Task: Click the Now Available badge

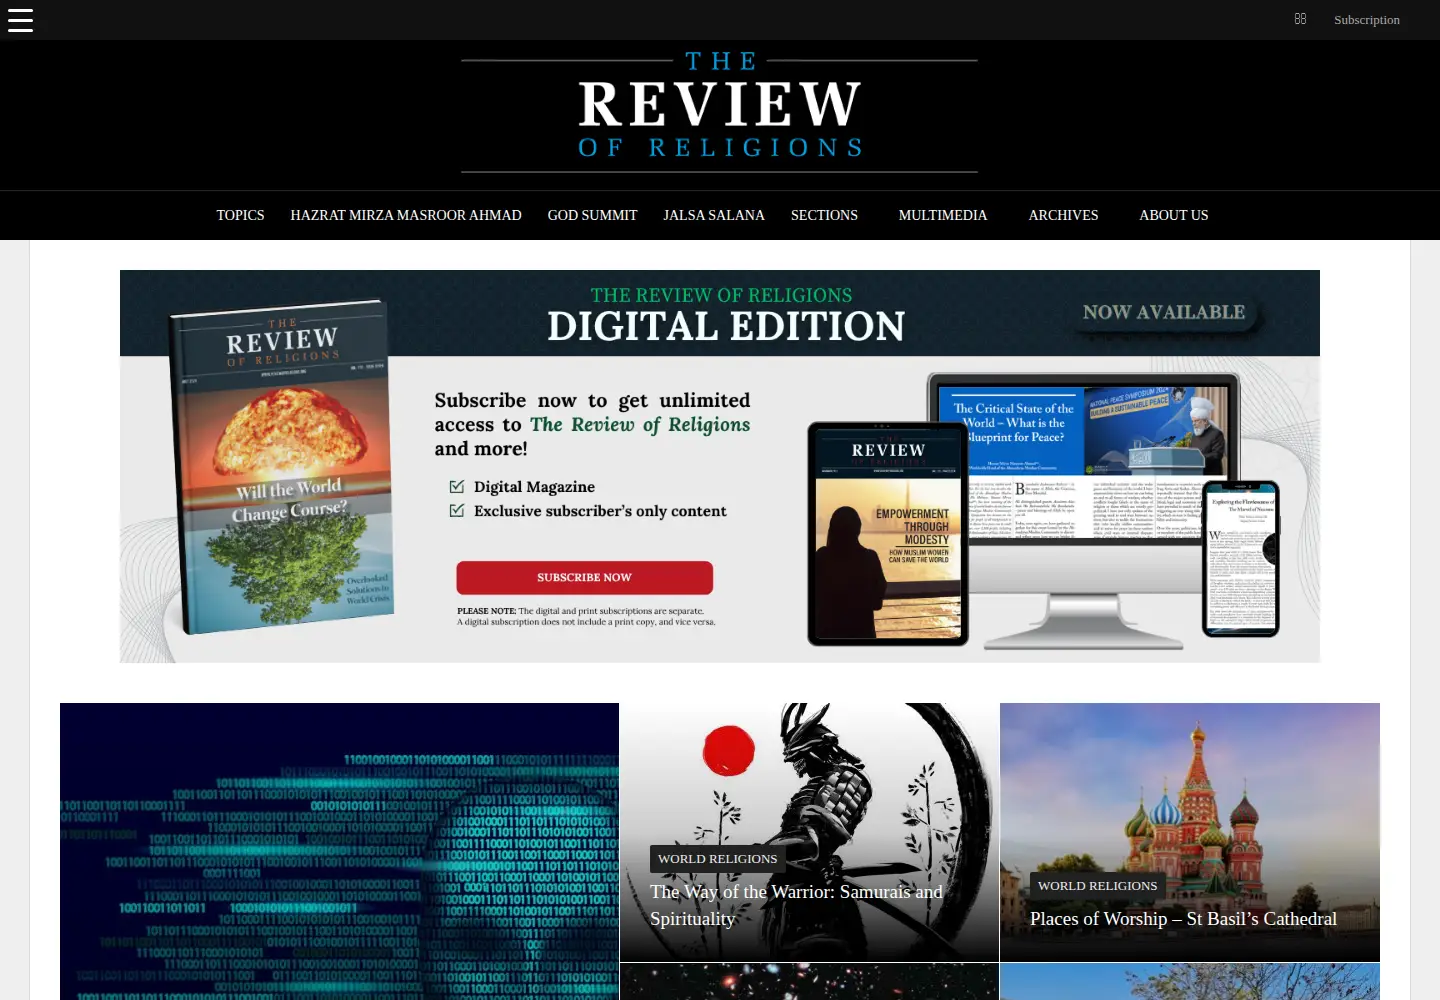Action: click(1164, 313)
